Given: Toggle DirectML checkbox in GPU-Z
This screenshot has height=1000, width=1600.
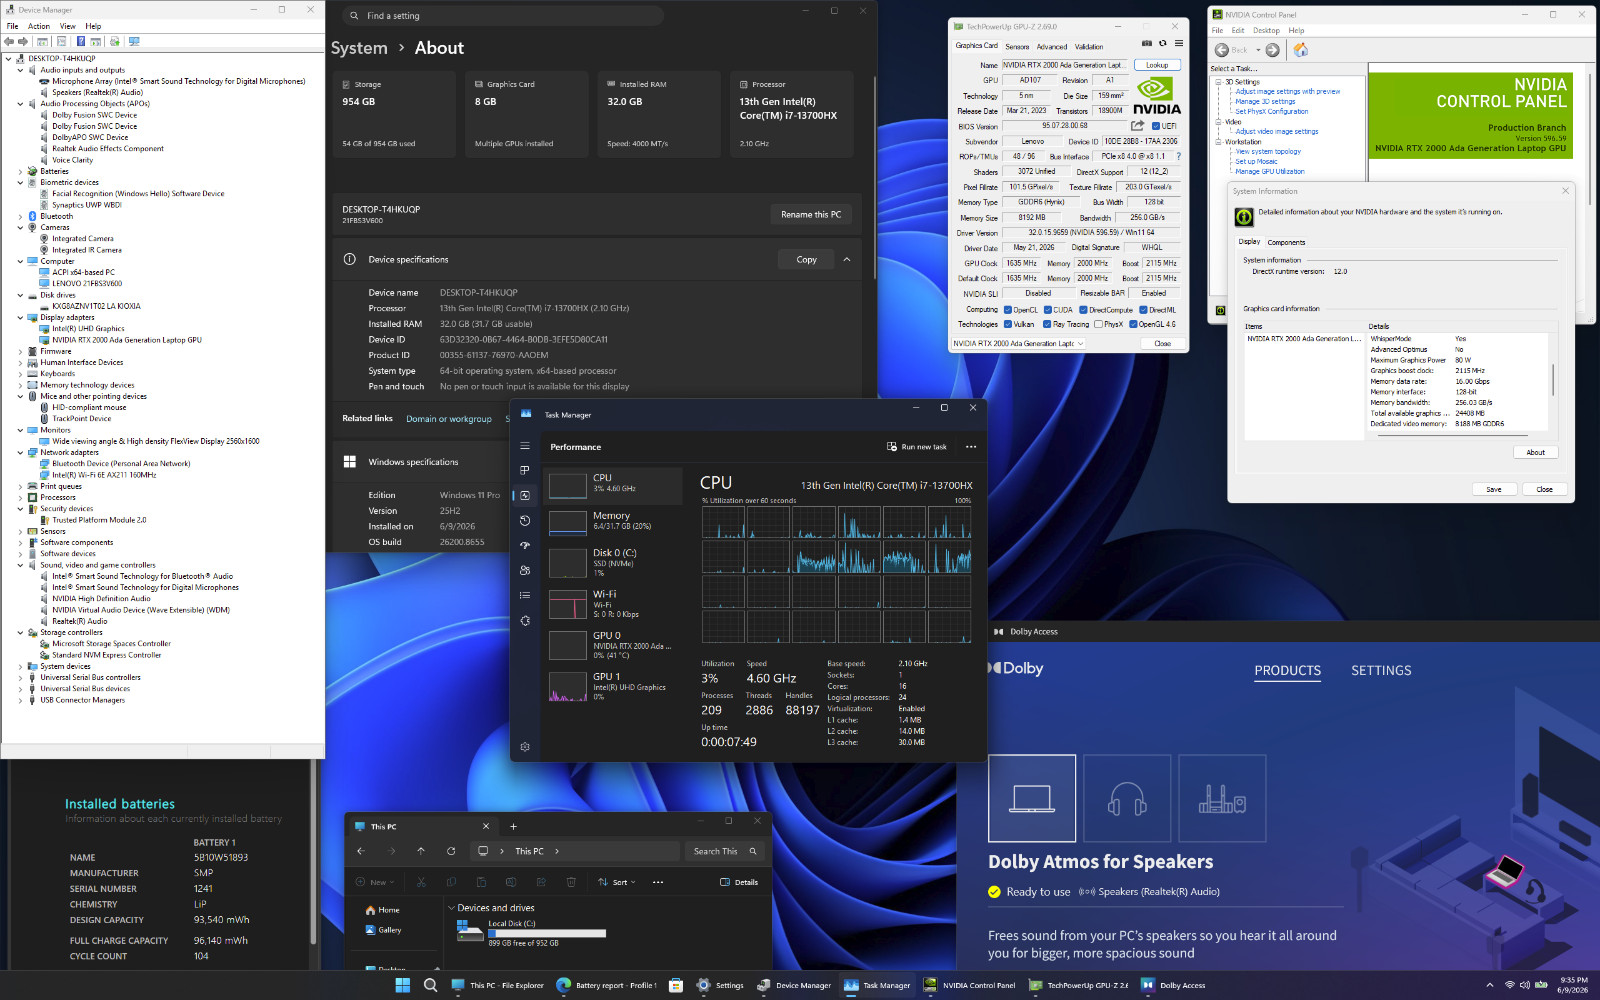Looking at the screenshot, I should tap(1143, 310).
